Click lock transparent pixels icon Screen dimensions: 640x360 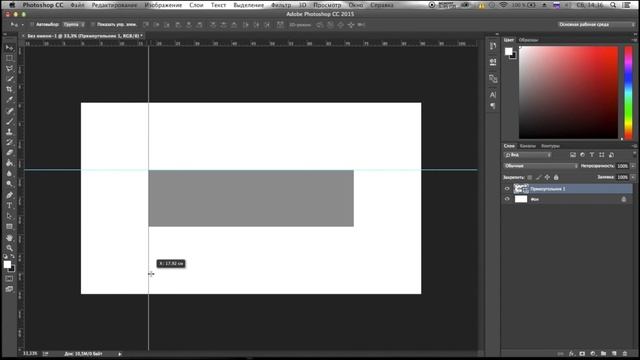[x=530, y=177]
